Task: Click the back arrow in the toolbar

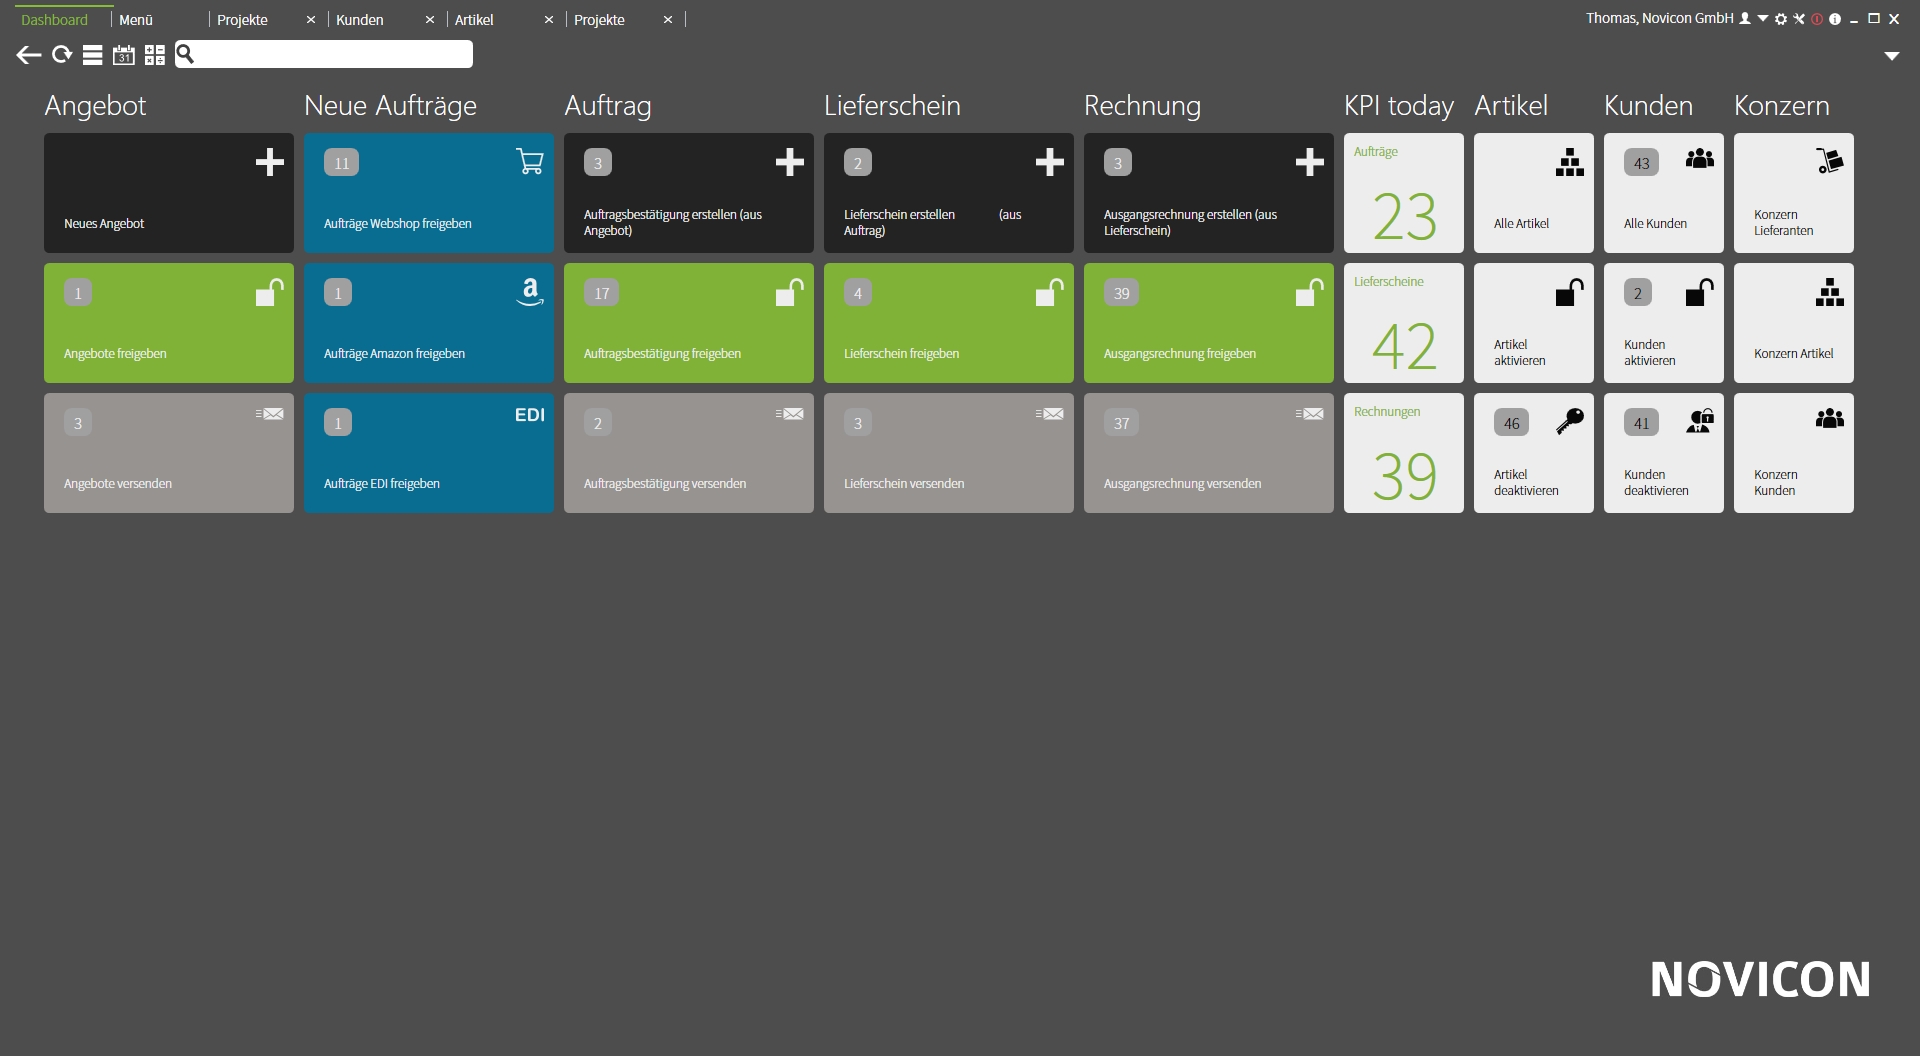Action: pos(28,55)
